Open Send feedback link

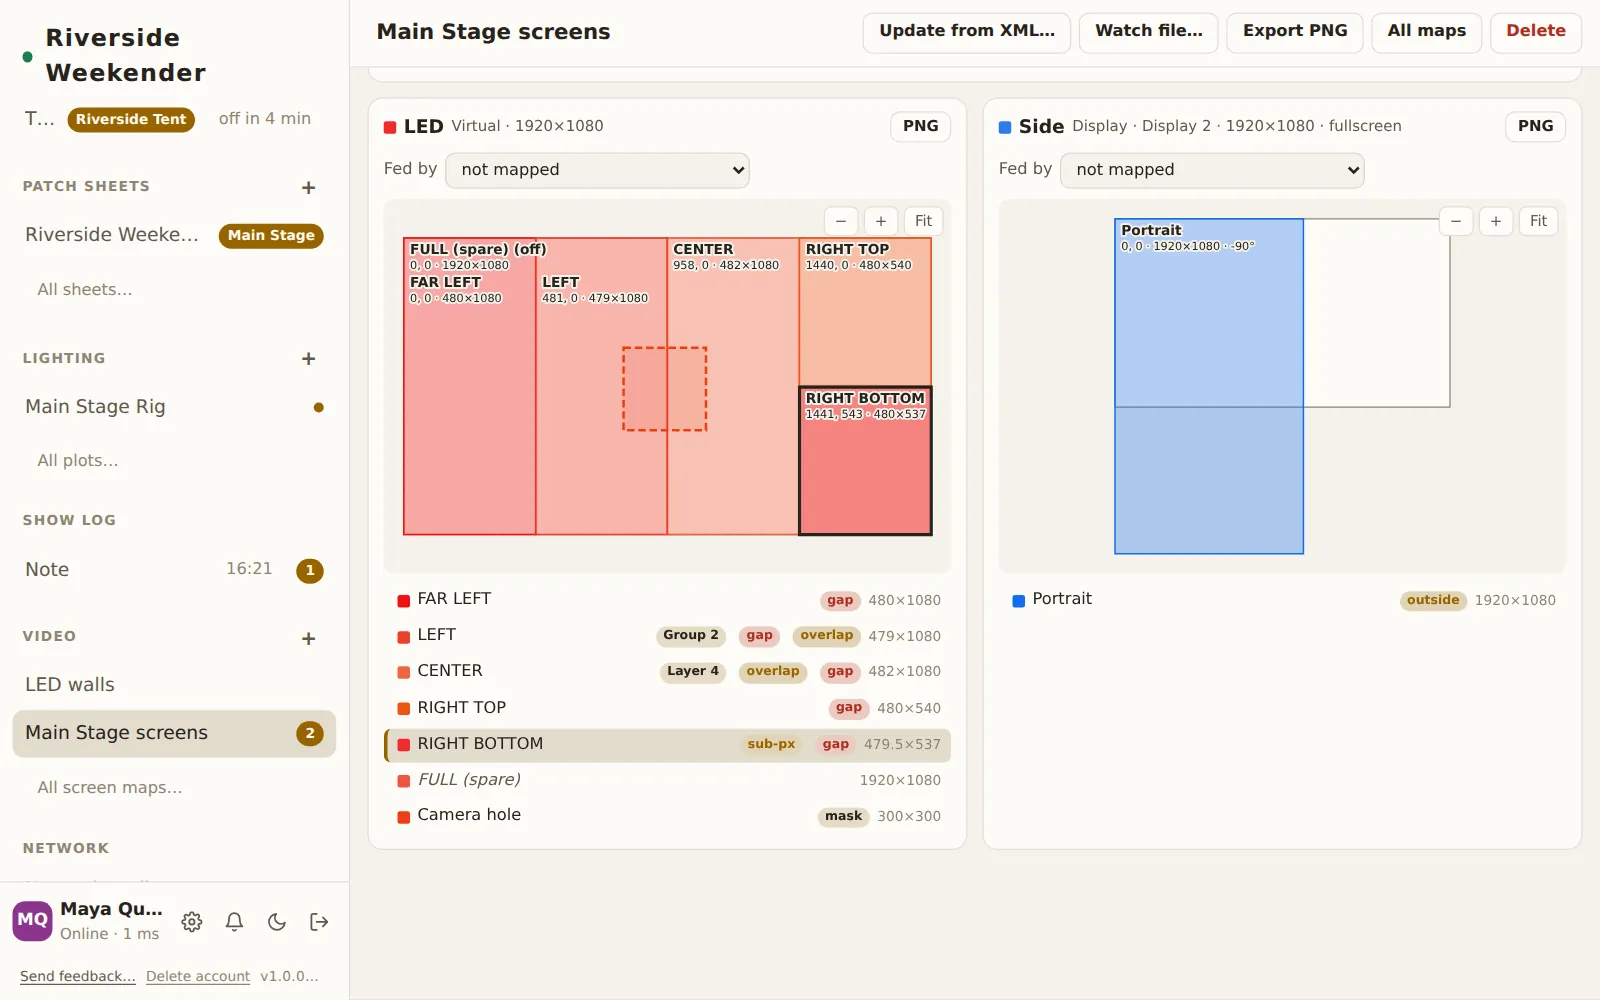click(x=78, y=976)
